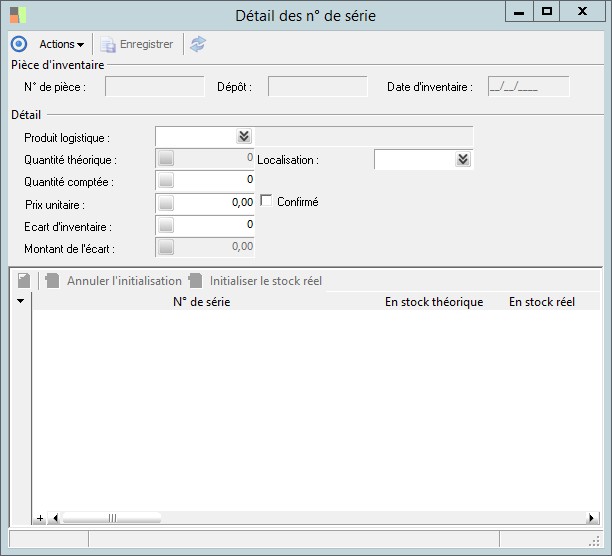Click the Date d'inventaire field
The width and height of the screenshot is (612, 556).
[x=528, y=87]
